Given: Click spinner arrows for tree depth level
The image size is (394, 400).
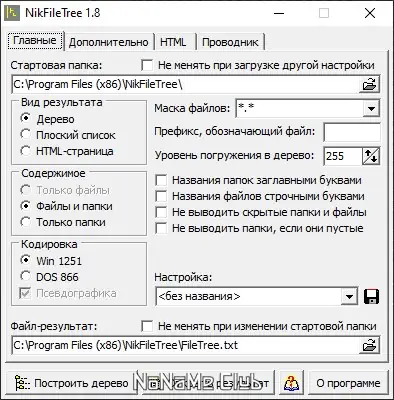Looking at the screenshot, I should pyautogui.click(x=371, y=156).
